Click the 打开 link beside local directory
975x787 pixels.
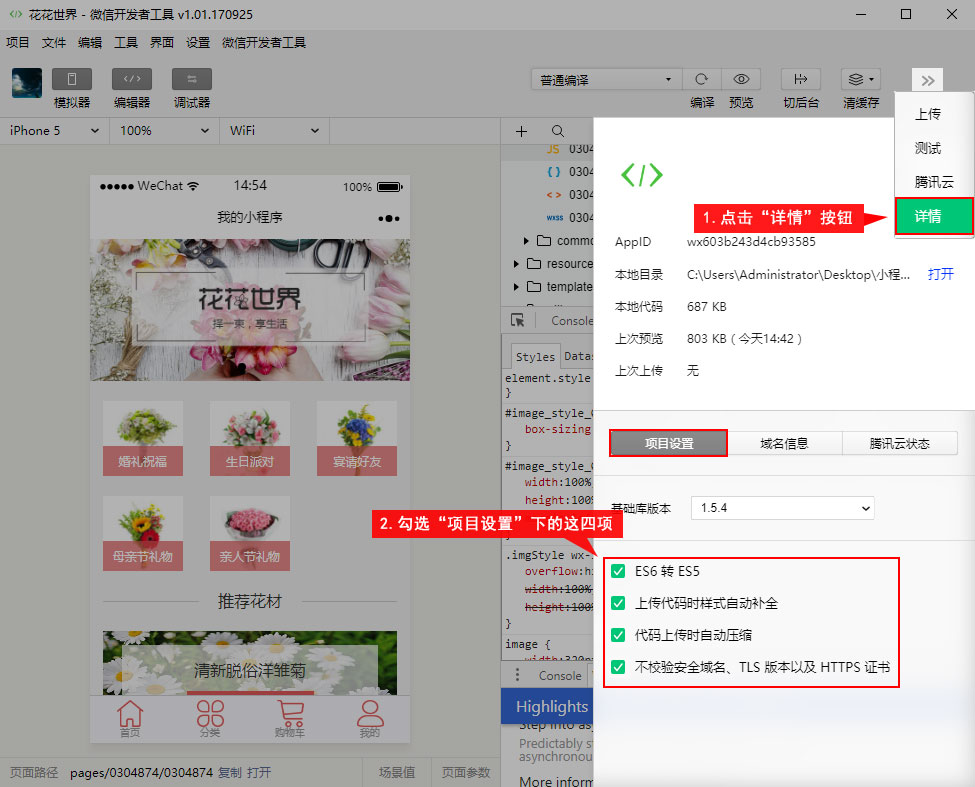[x=940, y=274]
